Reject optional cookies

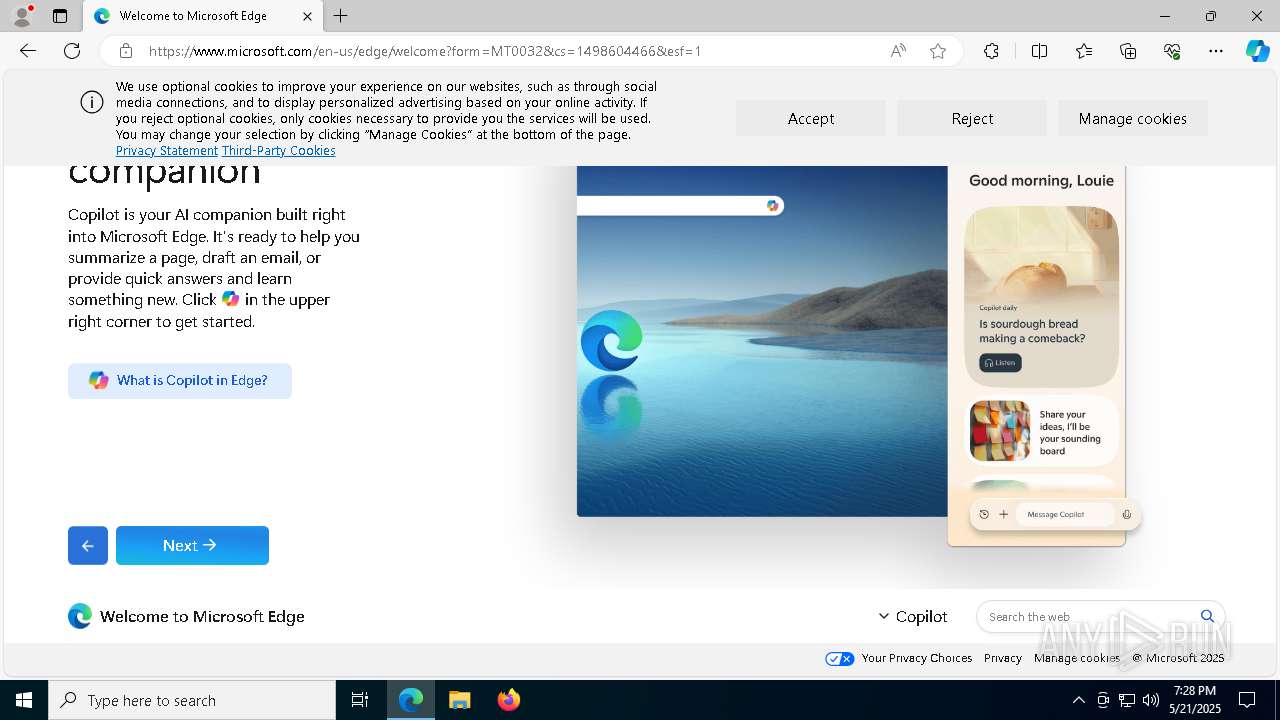972,118
